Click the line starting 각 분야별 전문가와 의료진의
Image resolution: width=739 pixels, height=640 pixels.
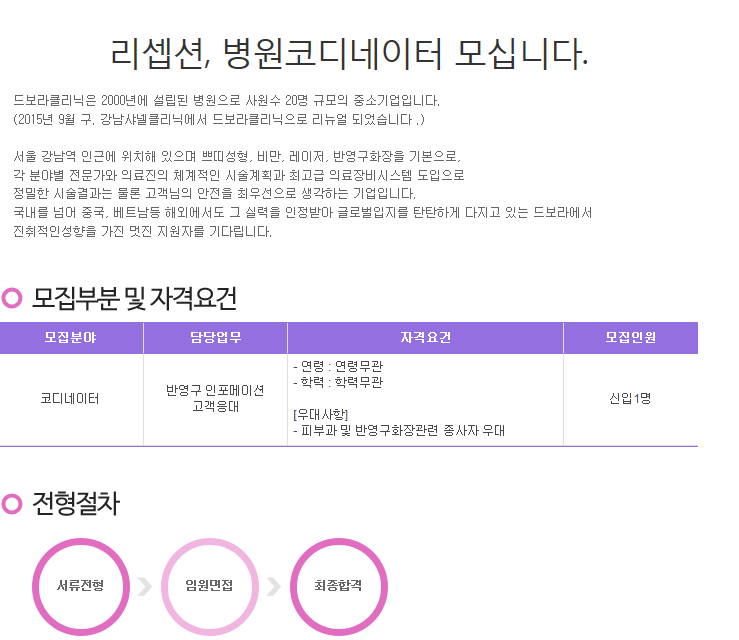(x=238, y=175)
